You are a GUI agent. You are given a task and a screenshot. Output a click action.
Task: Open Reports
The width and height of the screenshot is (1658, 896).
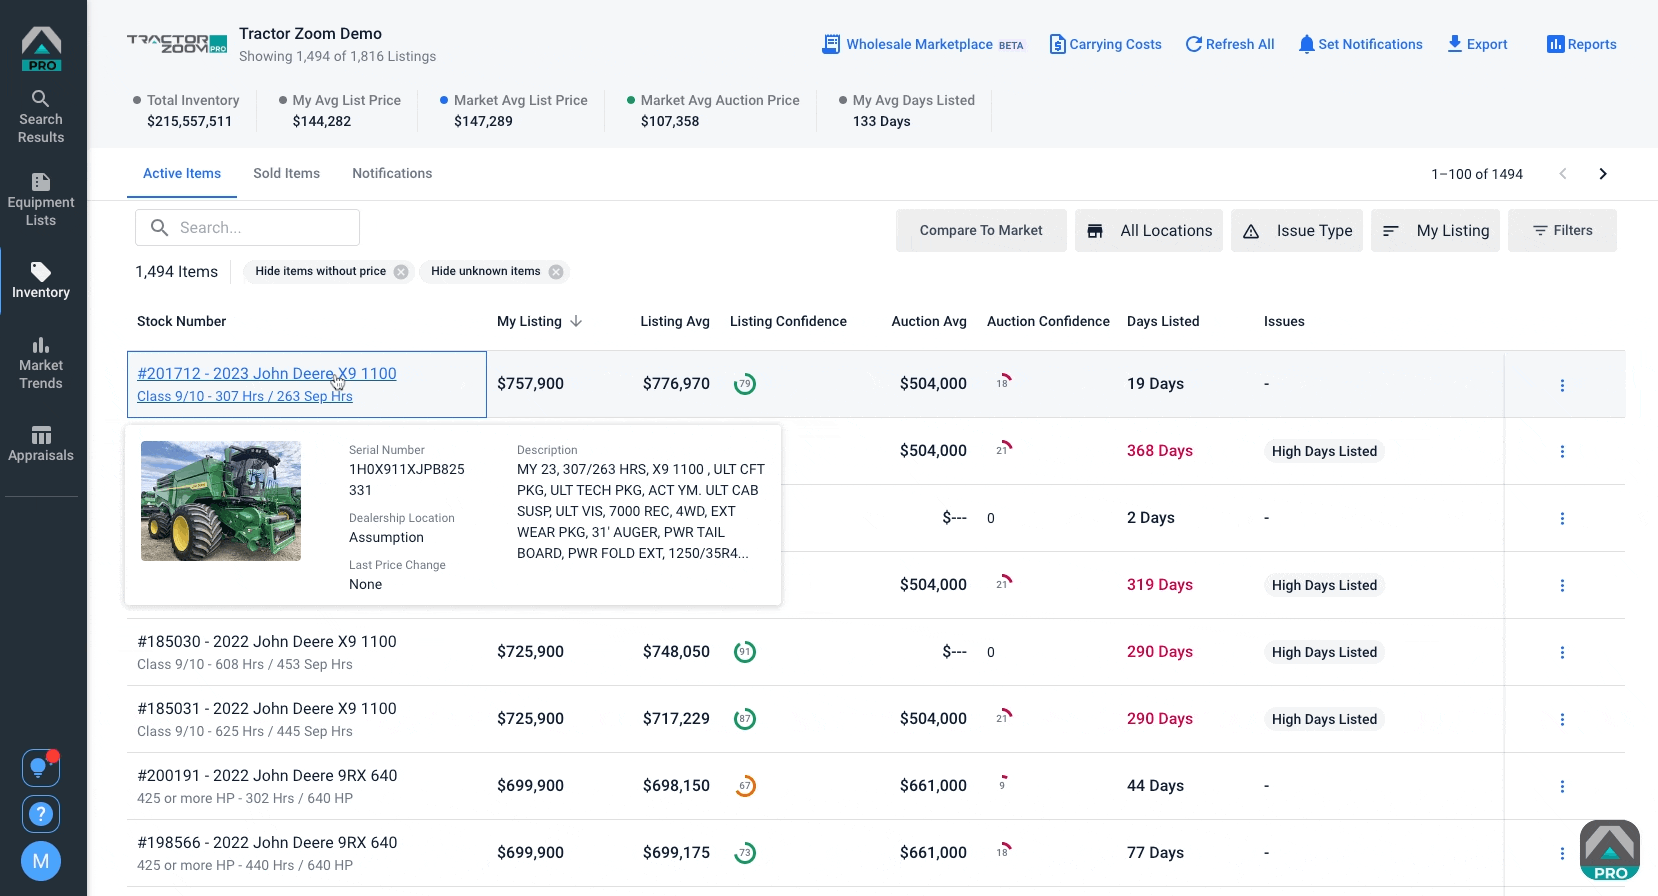[x=1582, y=44]
